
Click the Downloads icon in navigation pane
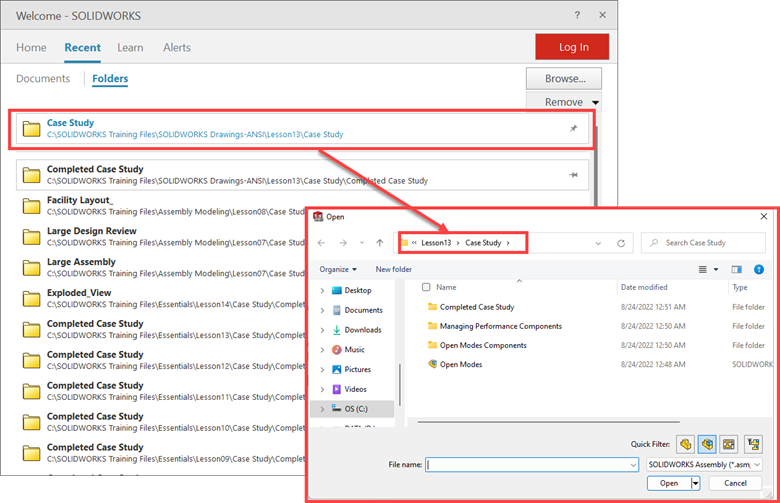coord(337,330)
